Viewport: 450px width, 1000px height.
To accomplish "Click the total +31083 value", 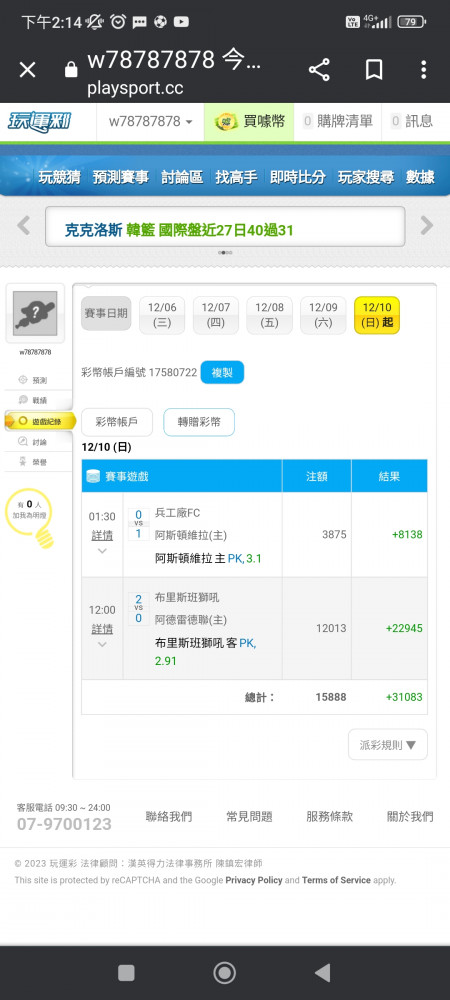I will click(404, 697).
